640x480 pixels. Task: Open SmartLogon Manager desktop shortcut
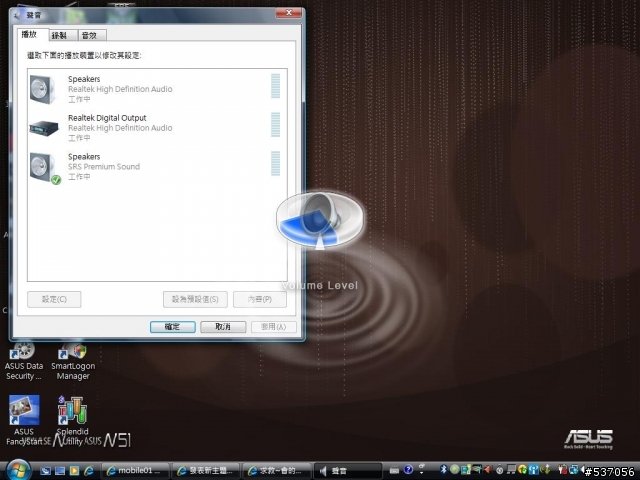tap(73, 361)
